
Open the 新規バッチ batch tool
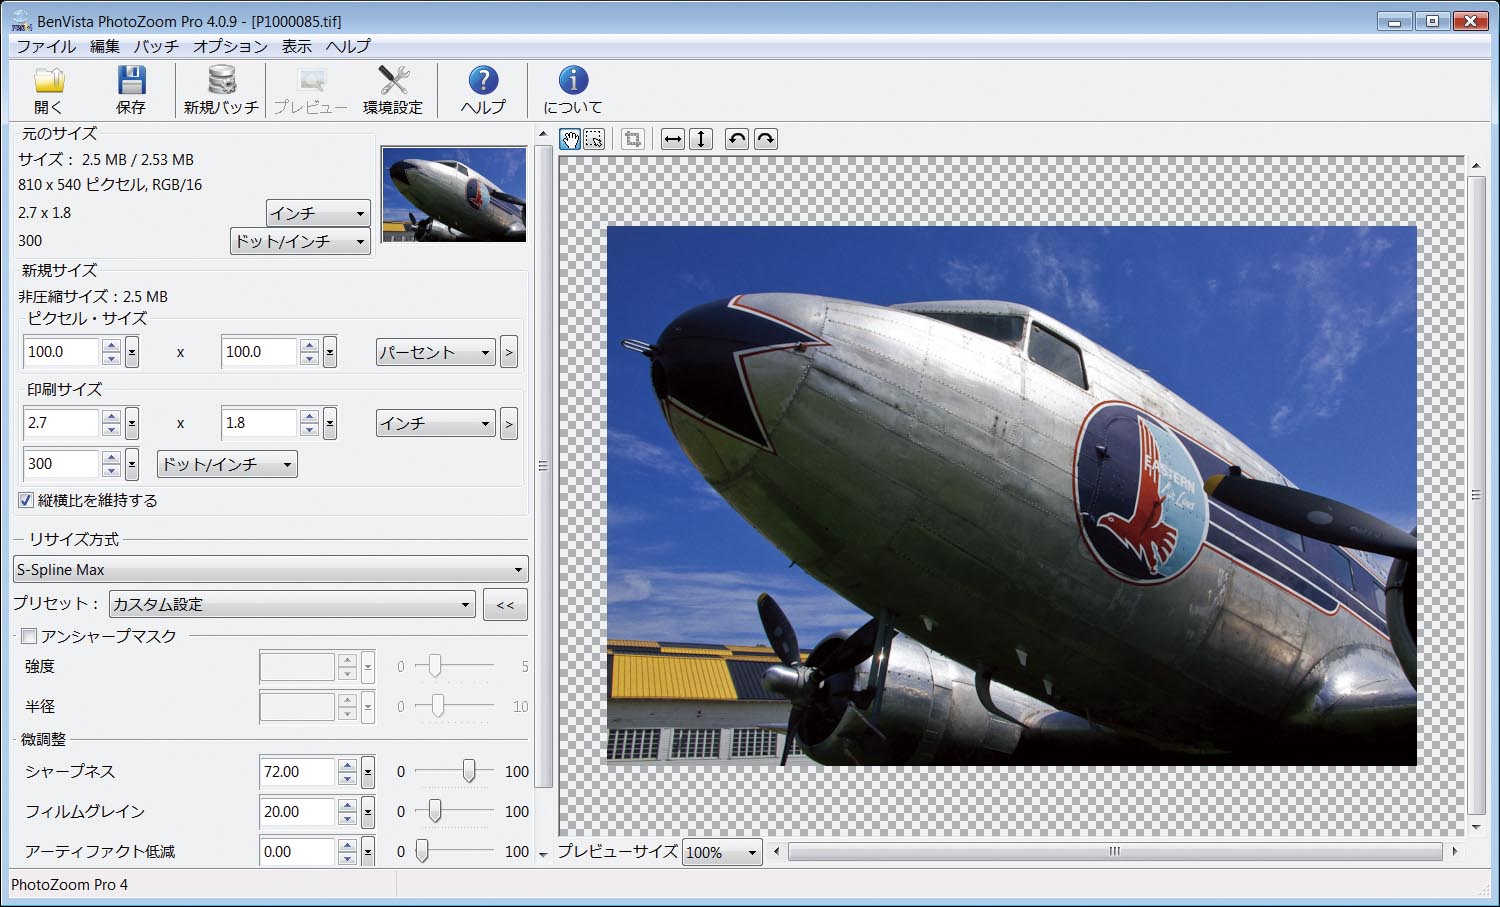coord(220,90)
